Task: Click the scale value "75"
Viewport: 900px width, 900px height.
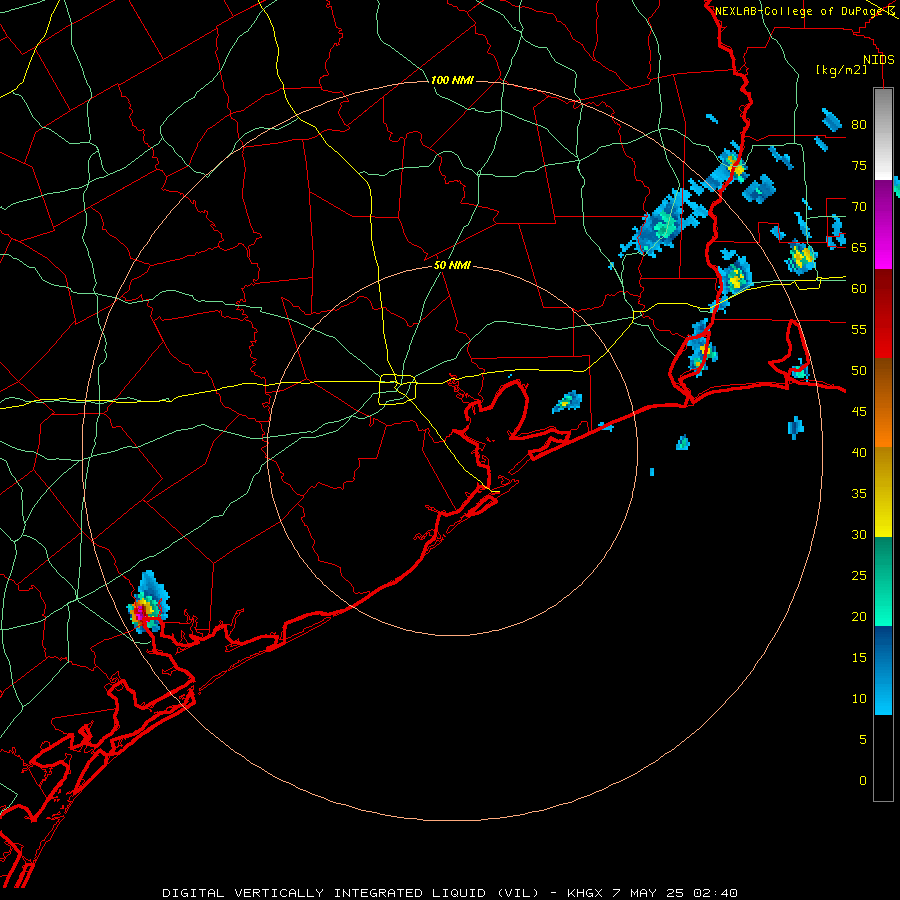Action: [x=859, y=165]
